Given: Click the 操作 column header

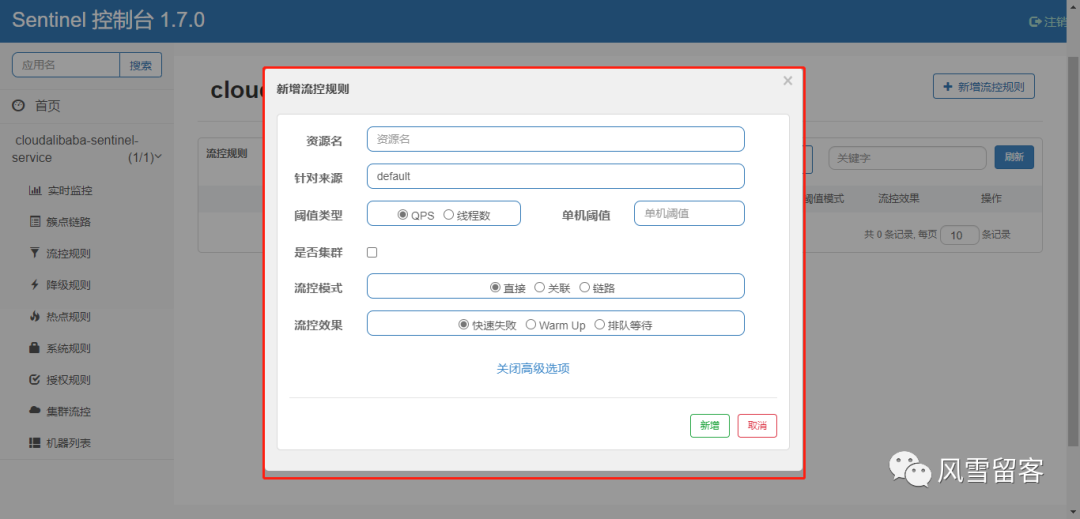Looking at the screenshot, I should (x=991, y=198).
